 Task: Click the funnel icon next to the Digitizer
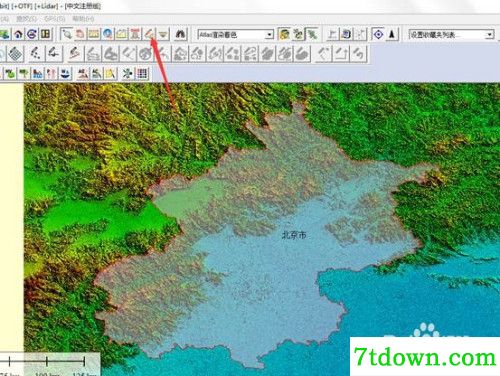pyautogui.click(x=163, y=34)
